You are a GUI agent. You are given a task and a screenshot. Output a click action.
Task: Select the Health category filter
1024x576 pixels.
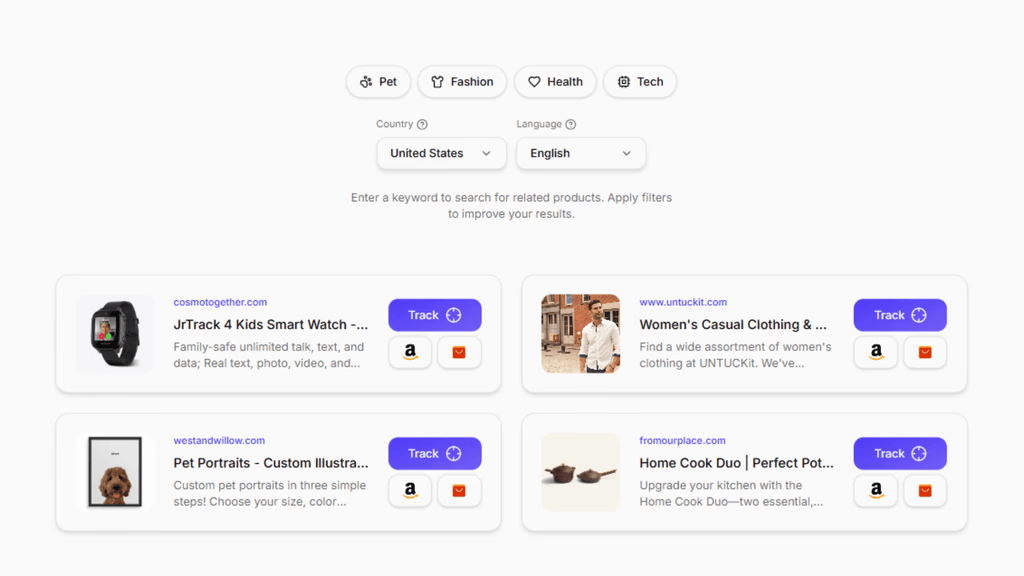[555, 82]
